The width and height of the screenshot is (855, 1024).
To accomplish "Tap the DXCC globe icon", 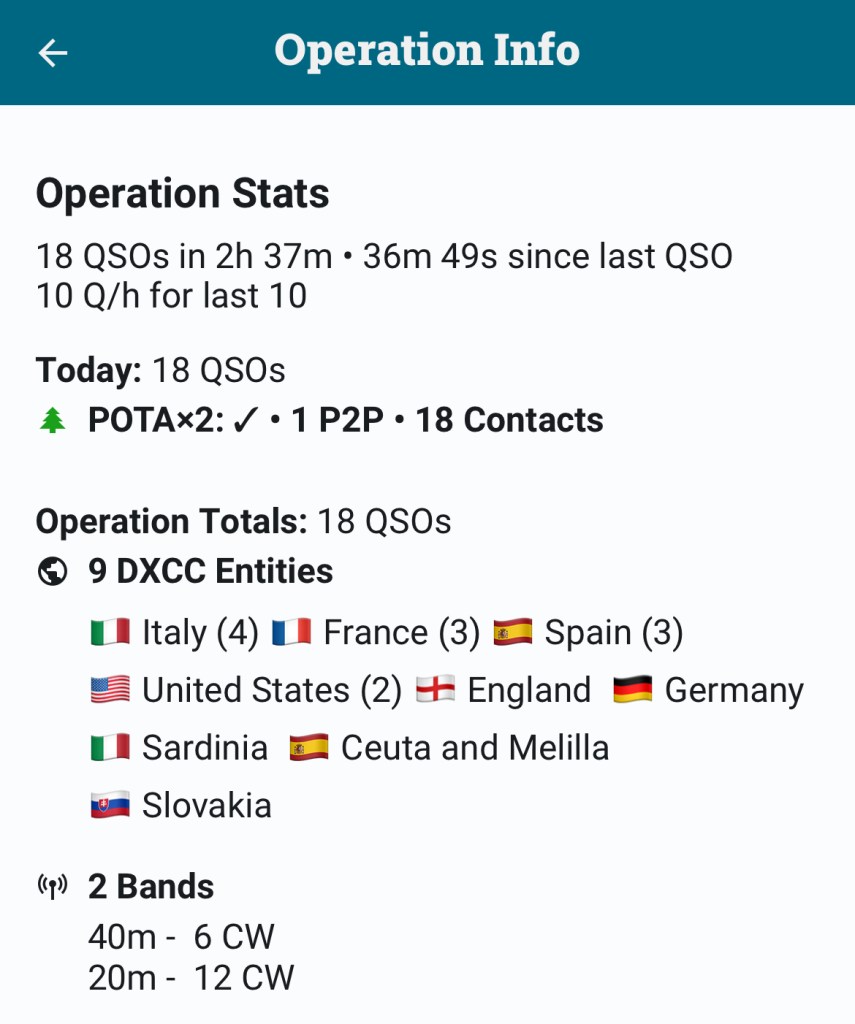I will click(x=52, y=572).
